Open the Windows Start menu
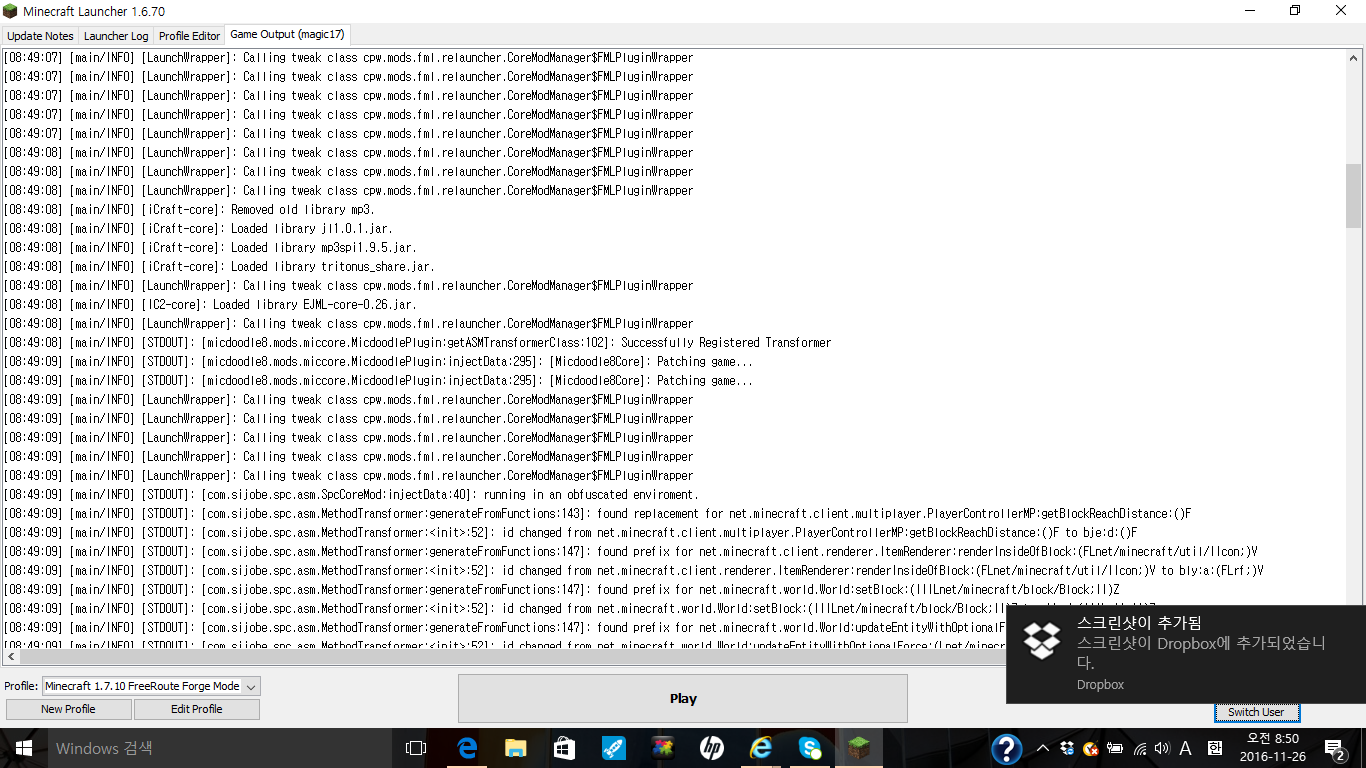Viewport: 1366px width, 768px height. point(23,748)
